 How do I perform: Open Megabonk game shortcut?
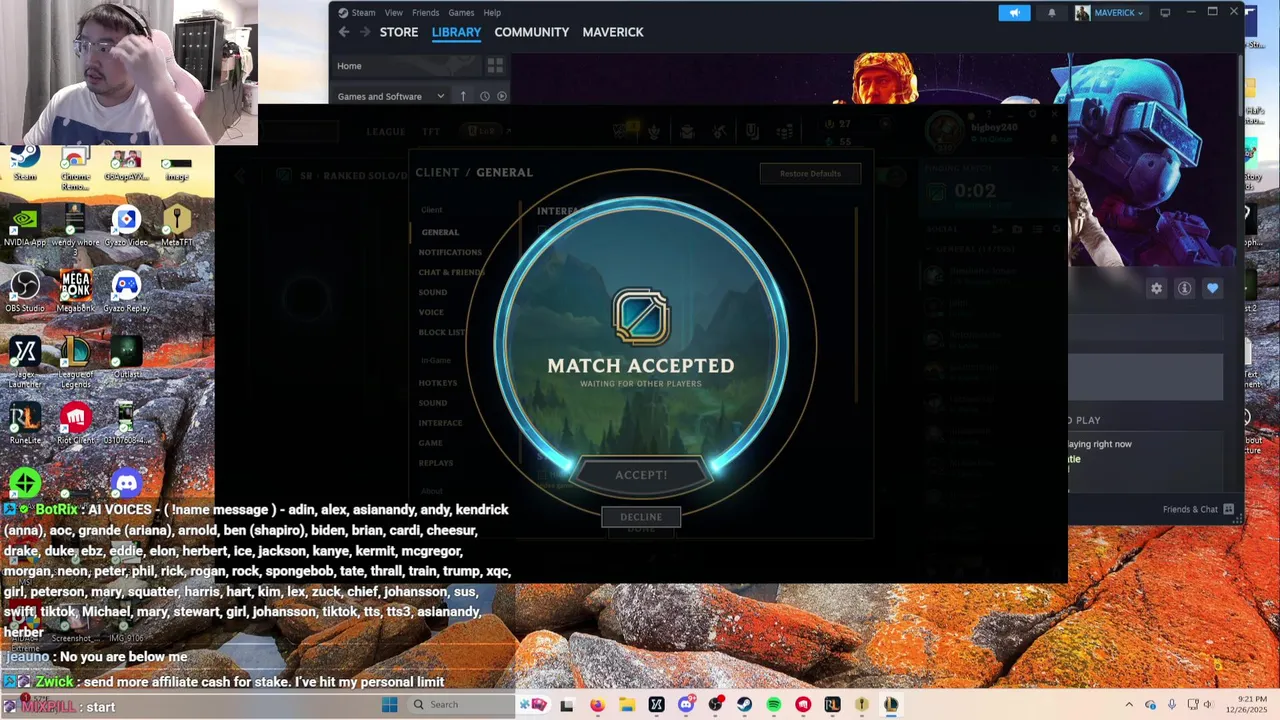[75, 291]
